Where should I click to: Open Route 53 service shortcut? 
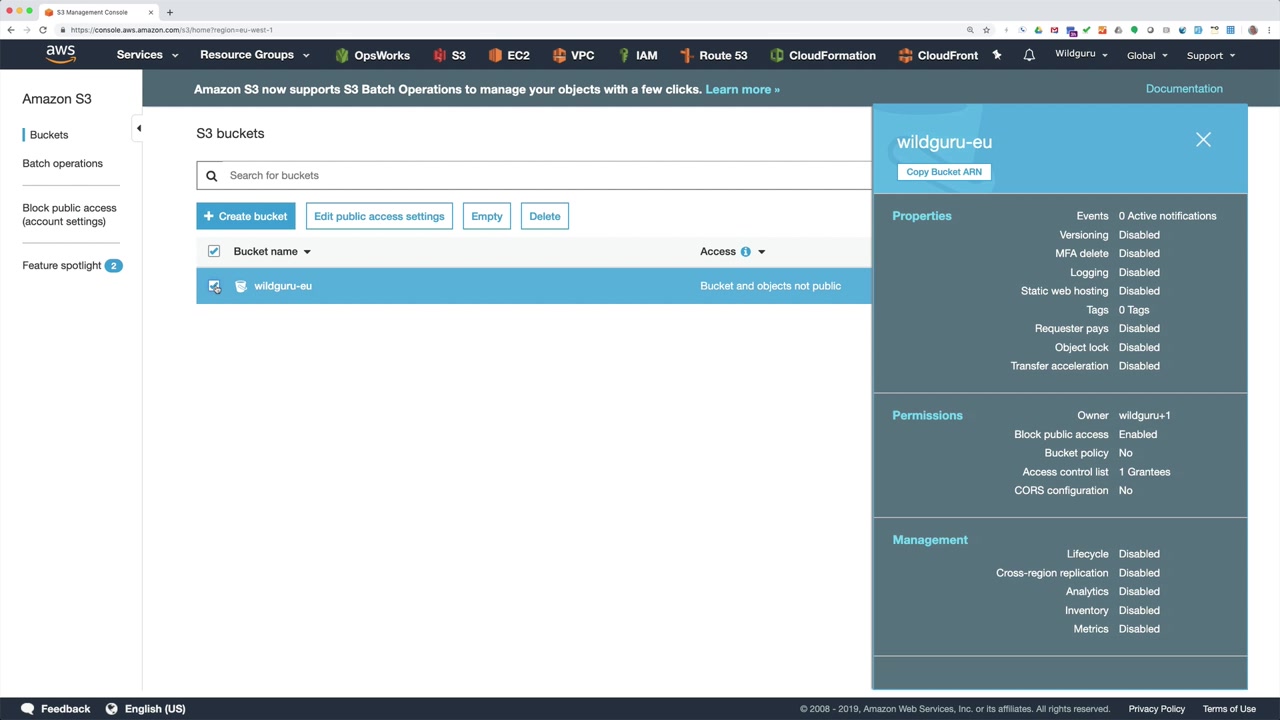[713, 55]
